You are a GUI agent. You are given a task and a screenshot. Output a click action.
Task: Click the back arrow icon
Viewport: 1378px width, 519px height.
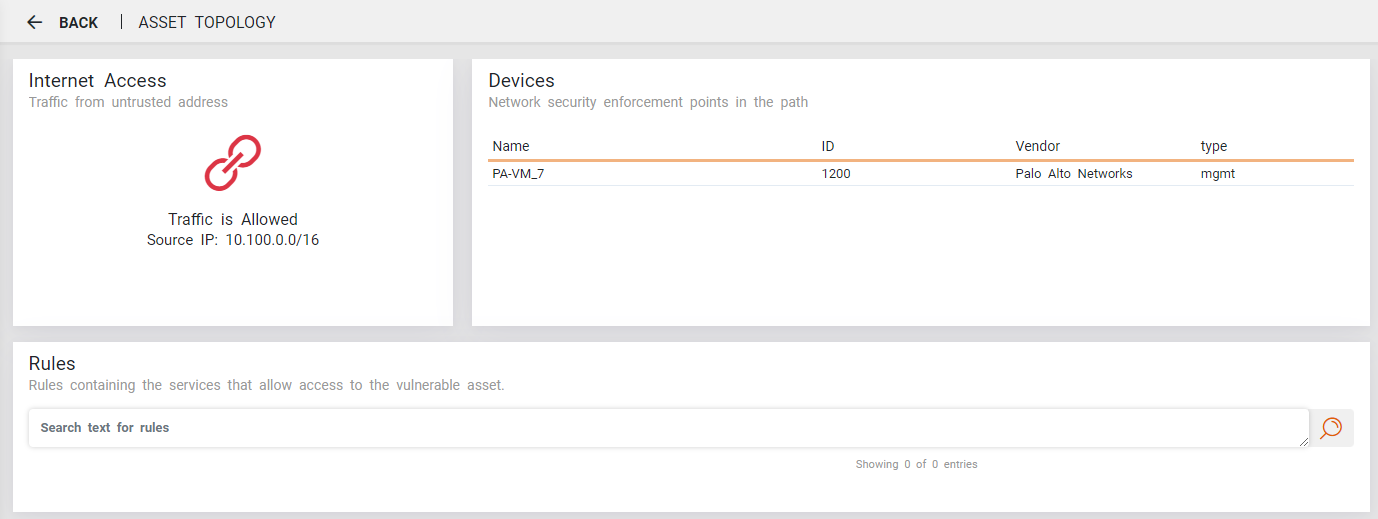35,22
